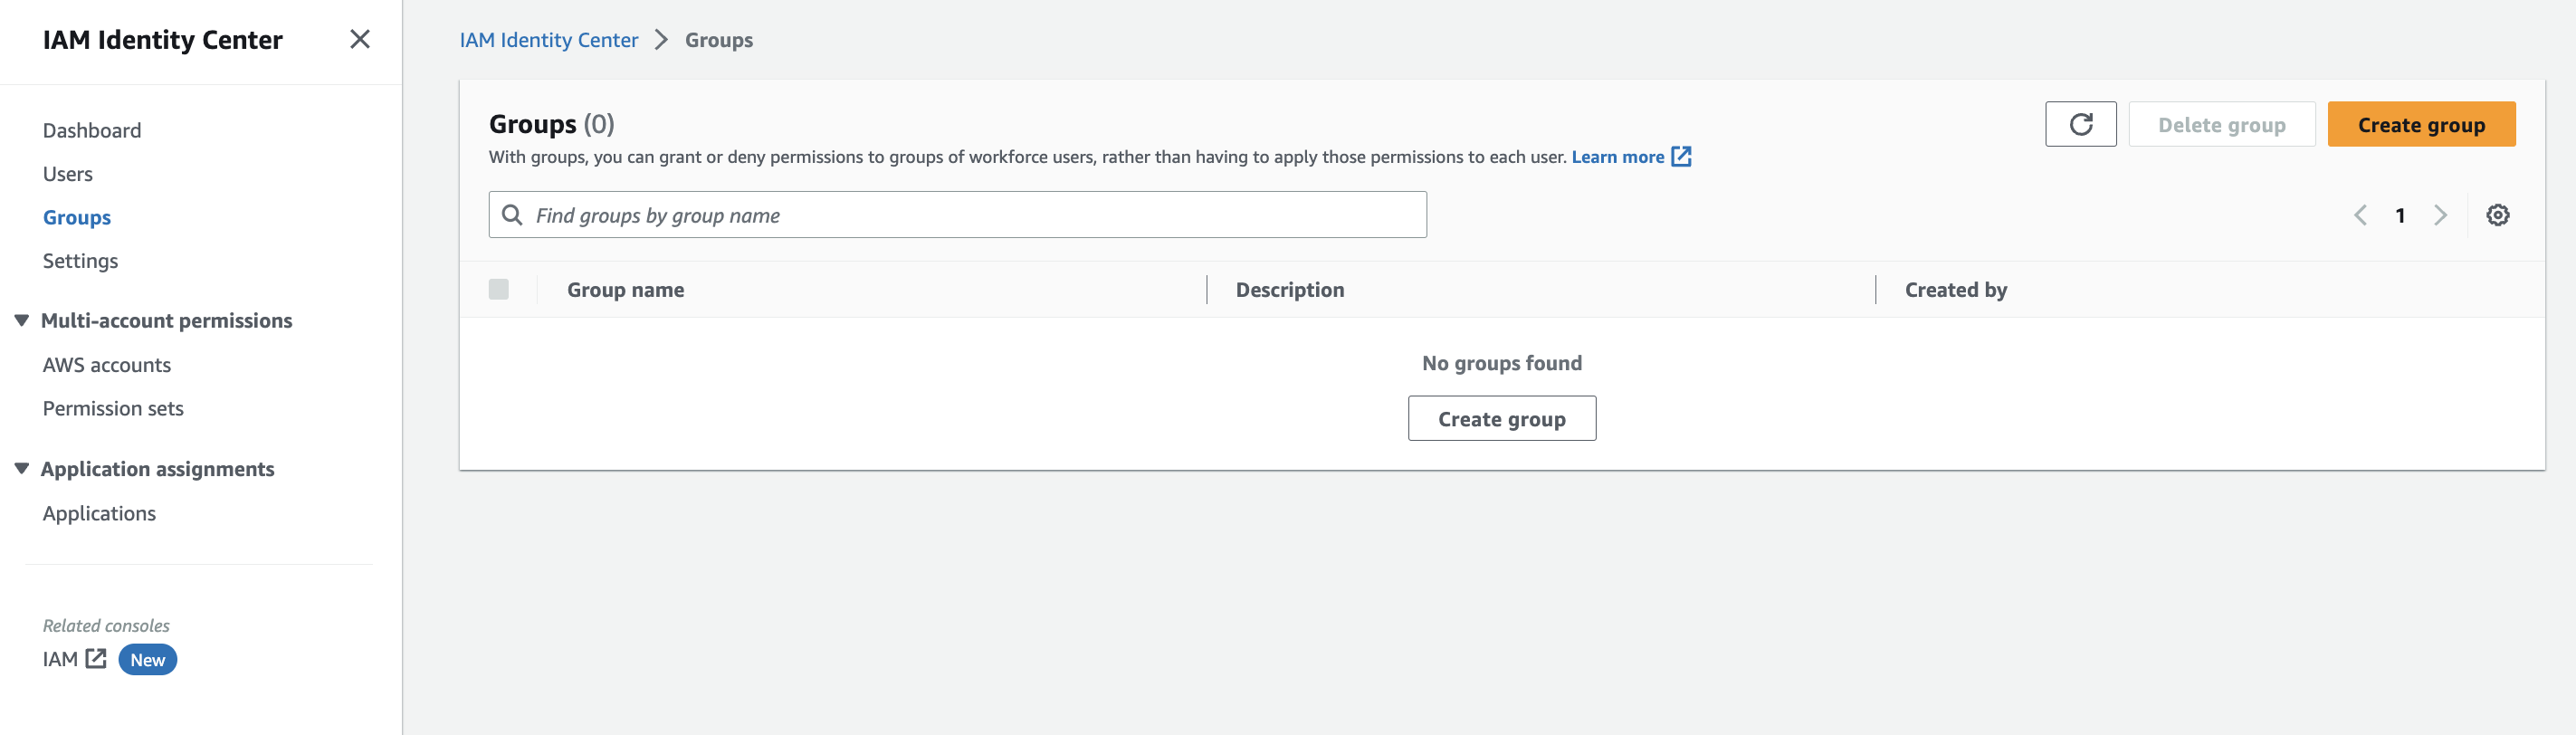Open Settings in the sidebar
The width and height of the screenshot is (2576, 735).
tap(80, 261)
